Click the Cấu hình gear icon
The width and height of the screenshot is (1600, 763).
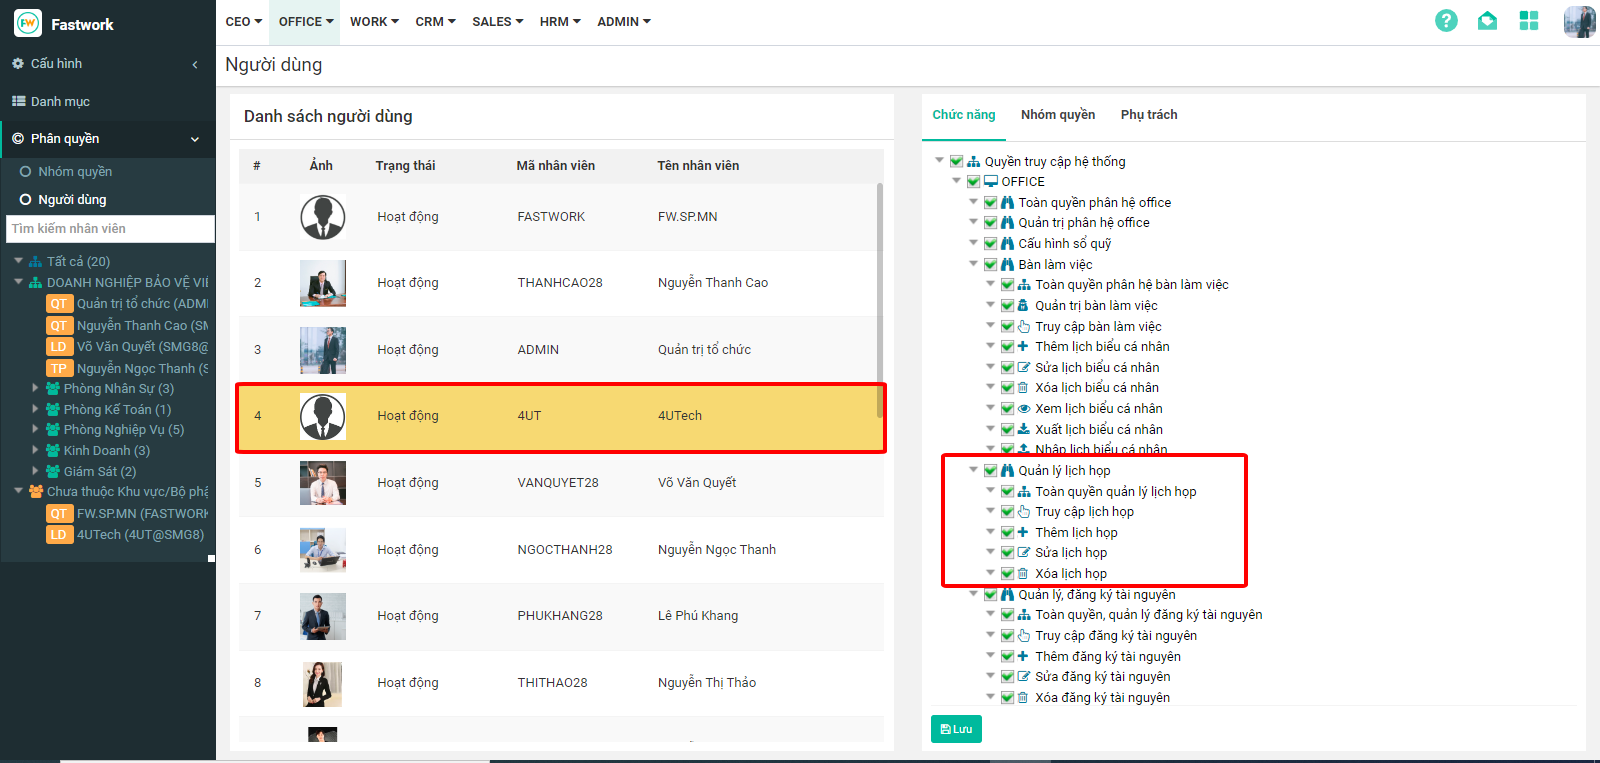(x=18, y=63)
